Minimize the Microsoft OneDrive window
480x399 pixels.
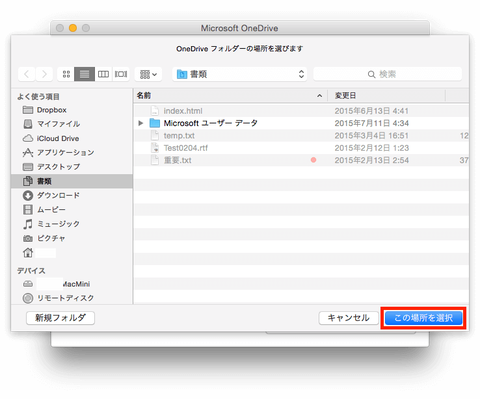click(73, 28)
